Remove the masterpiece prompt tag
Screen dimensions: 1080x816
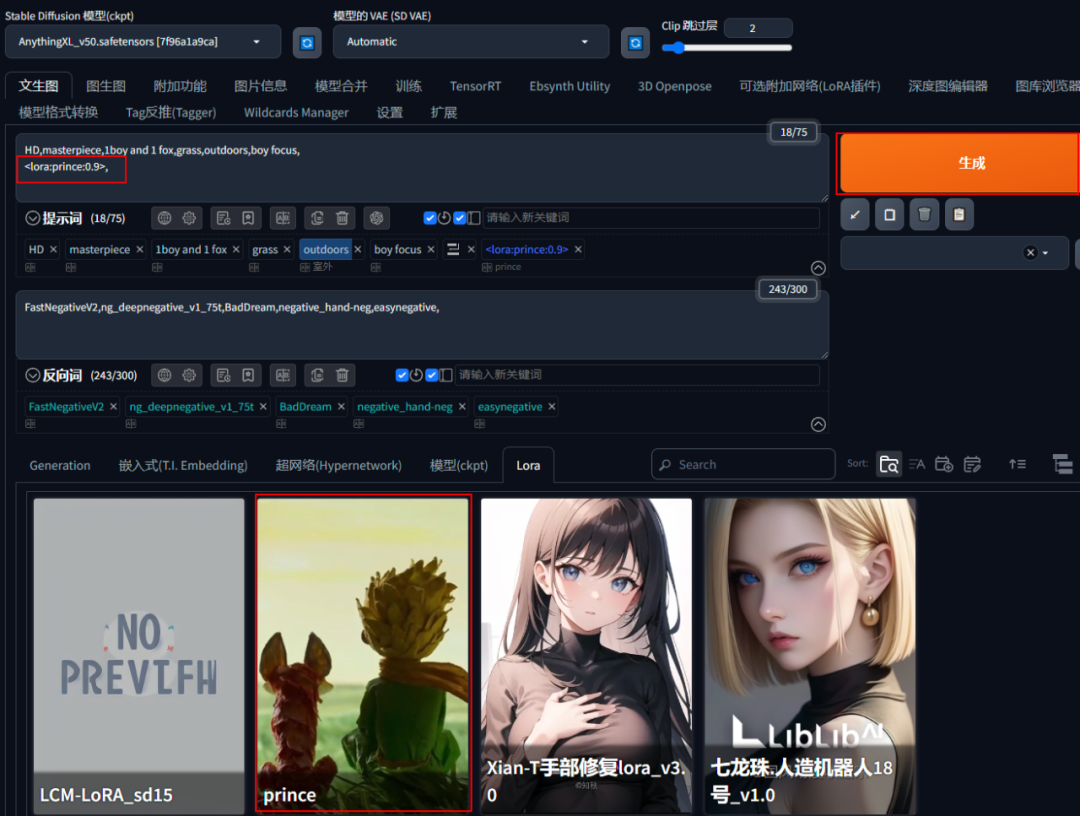point(139,249)
